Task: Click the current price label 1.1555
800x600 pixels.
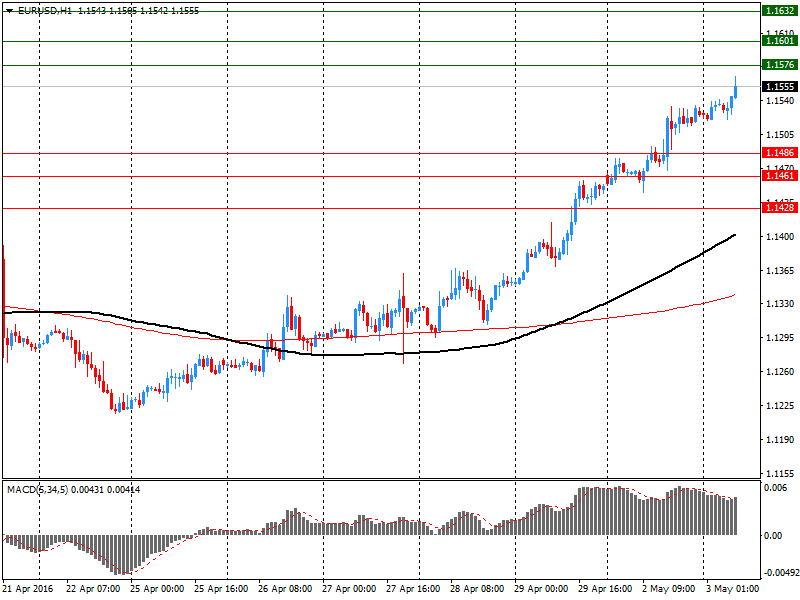Action: pos(780,87)
